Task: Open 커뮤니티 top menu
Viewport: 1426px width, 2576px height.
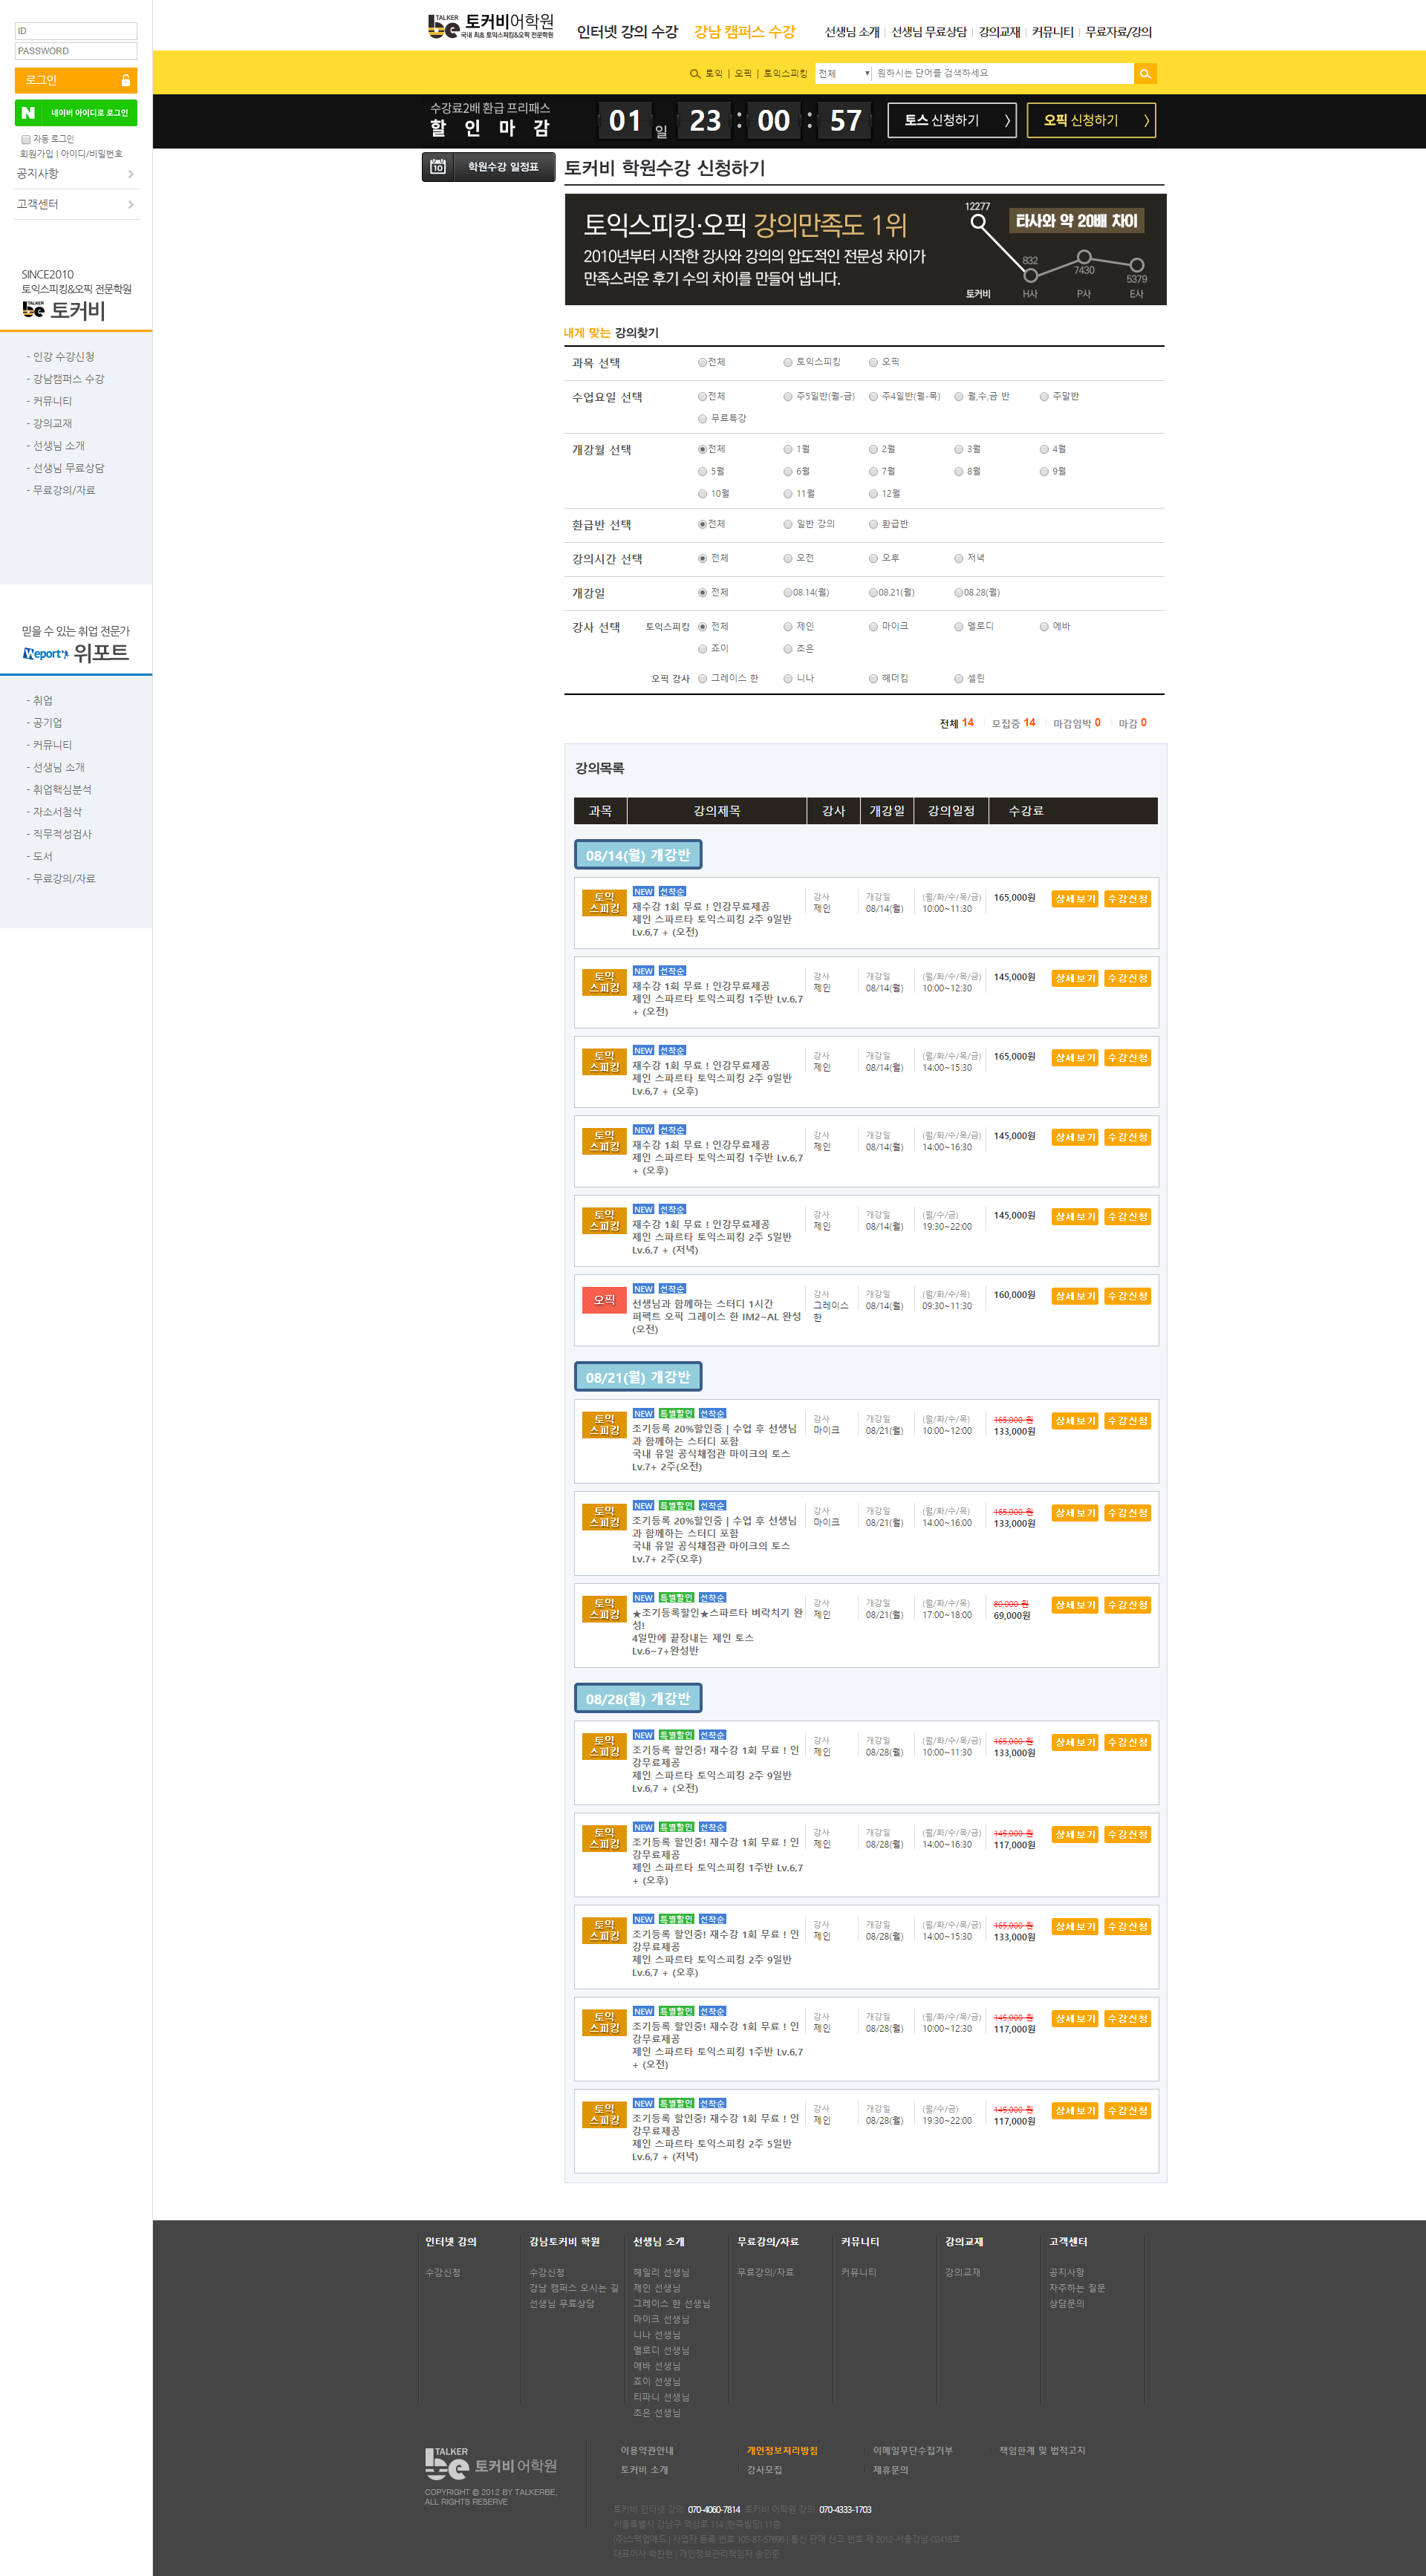Action: [x=1052, y=32]
